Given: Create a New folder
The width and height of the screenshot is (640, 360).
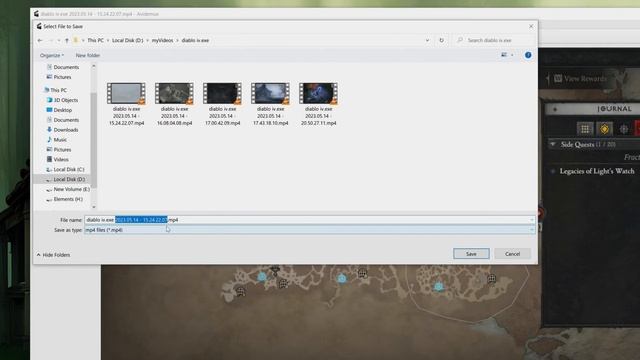Looking at the screenshot, I should click(x=88, y=55).
